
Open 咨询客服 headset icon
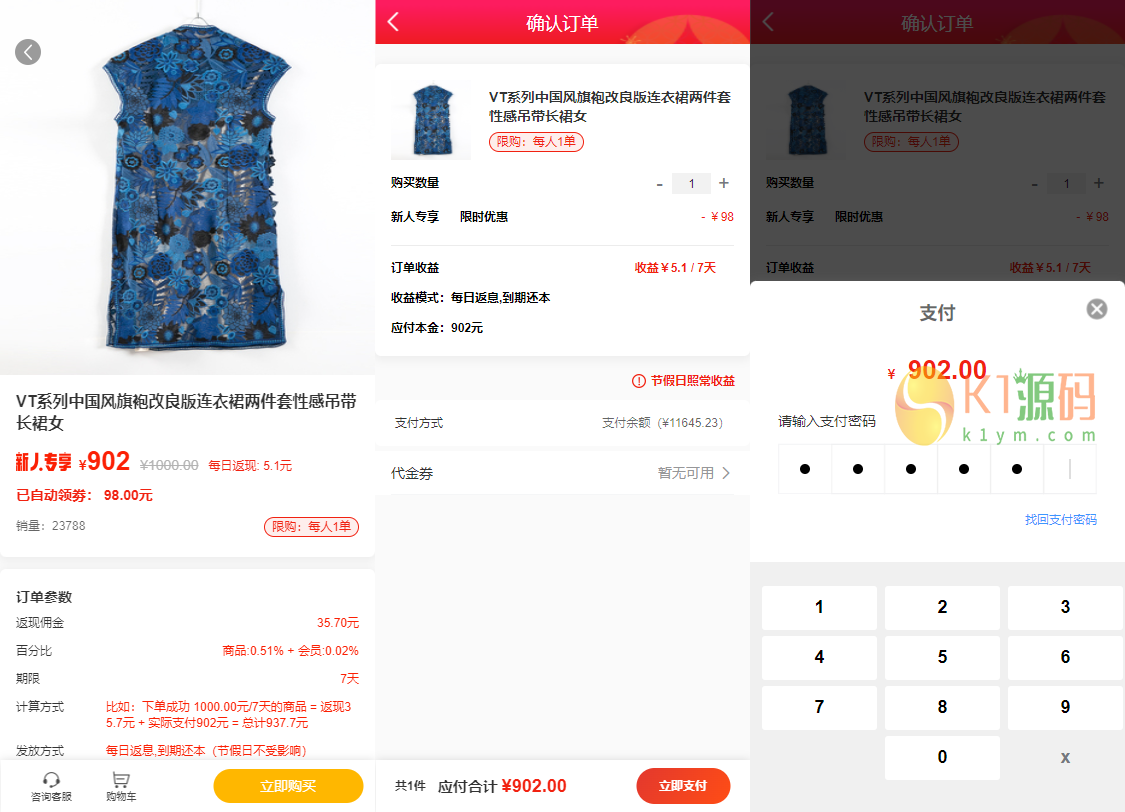(51, 780)
